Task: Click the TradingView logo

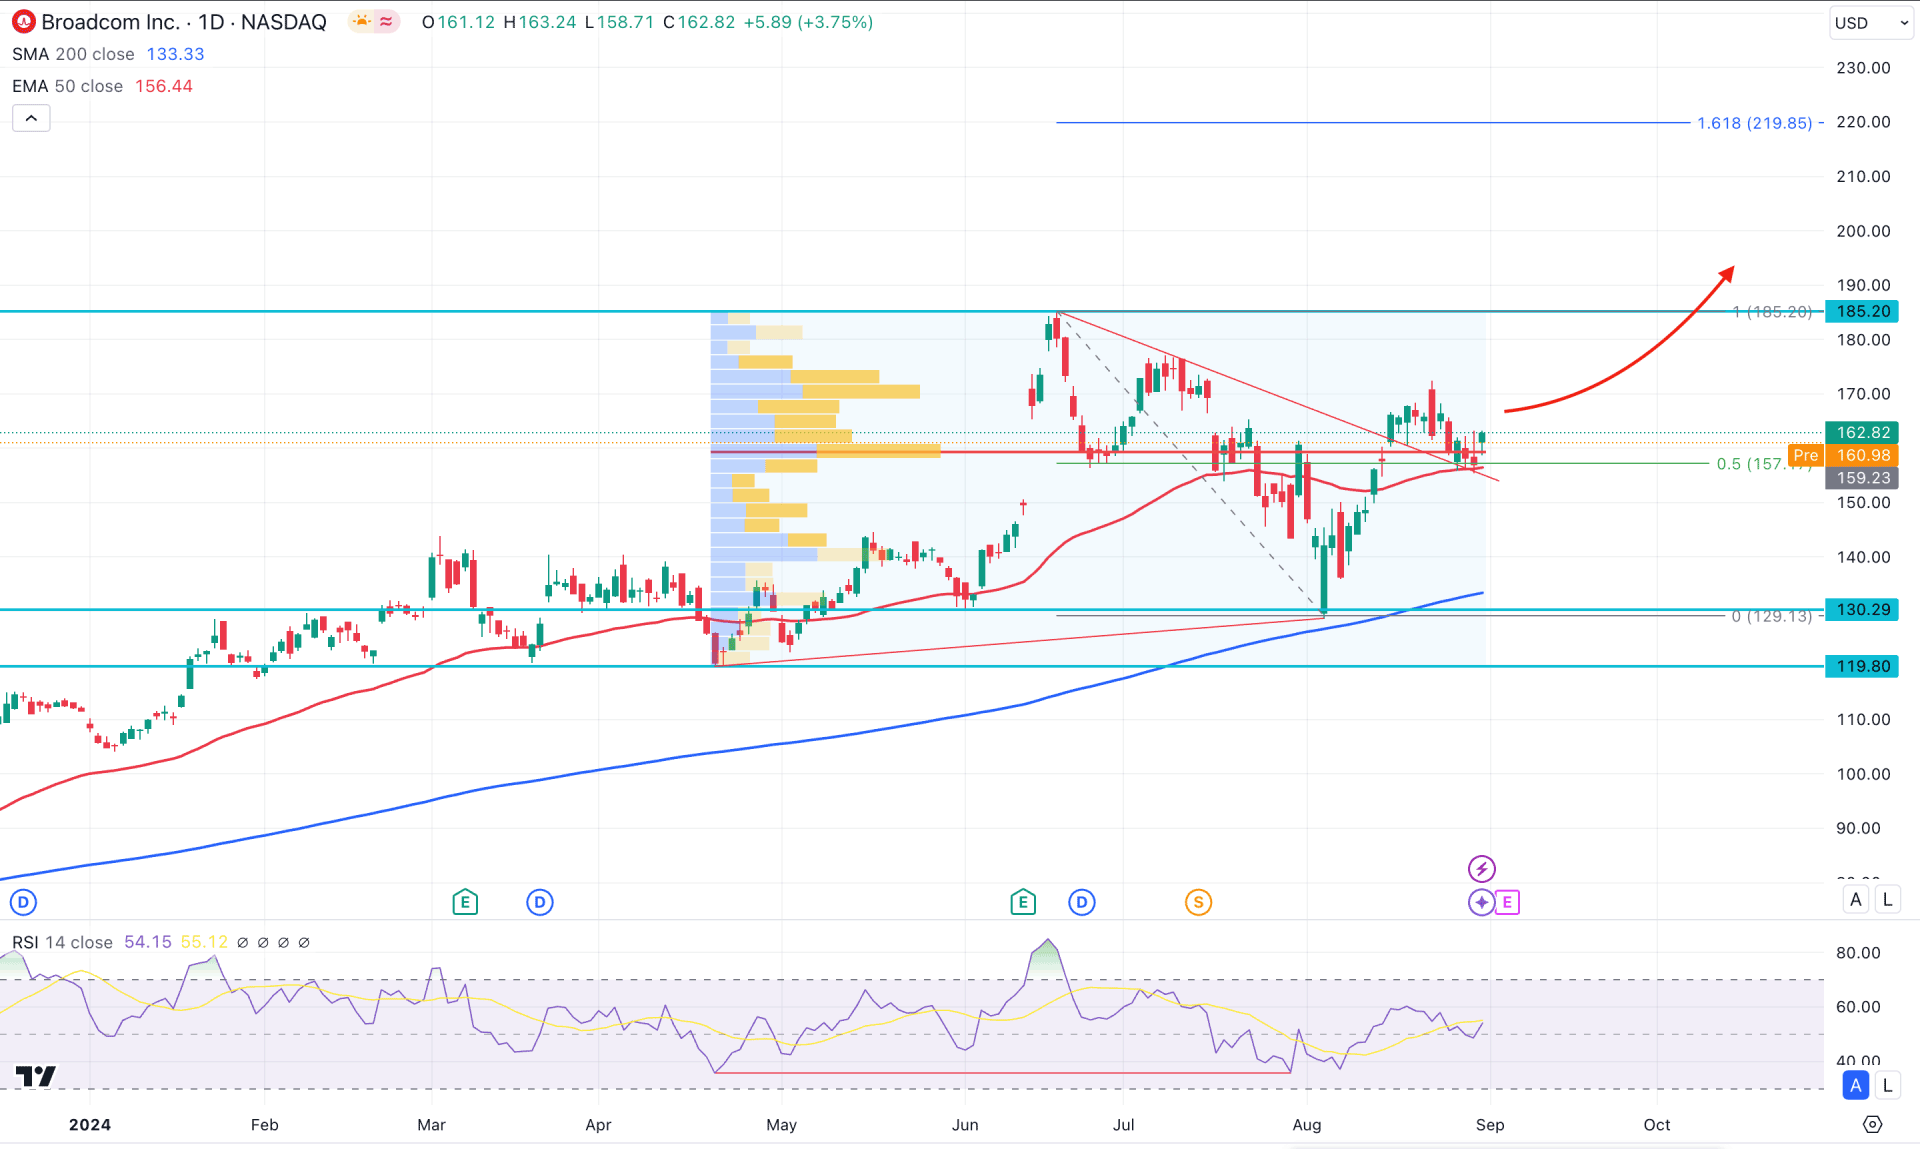Action: click(x=36, y=1076)
